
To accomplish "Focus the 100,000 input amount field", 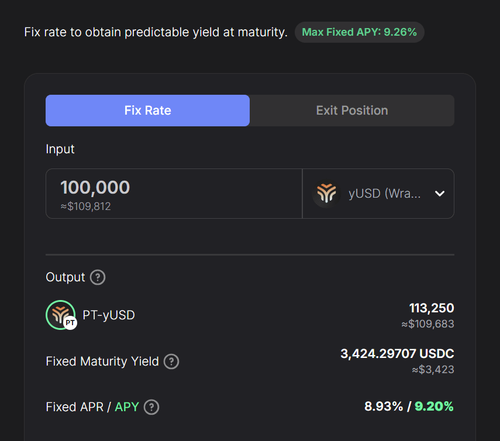I will point(174,194).
